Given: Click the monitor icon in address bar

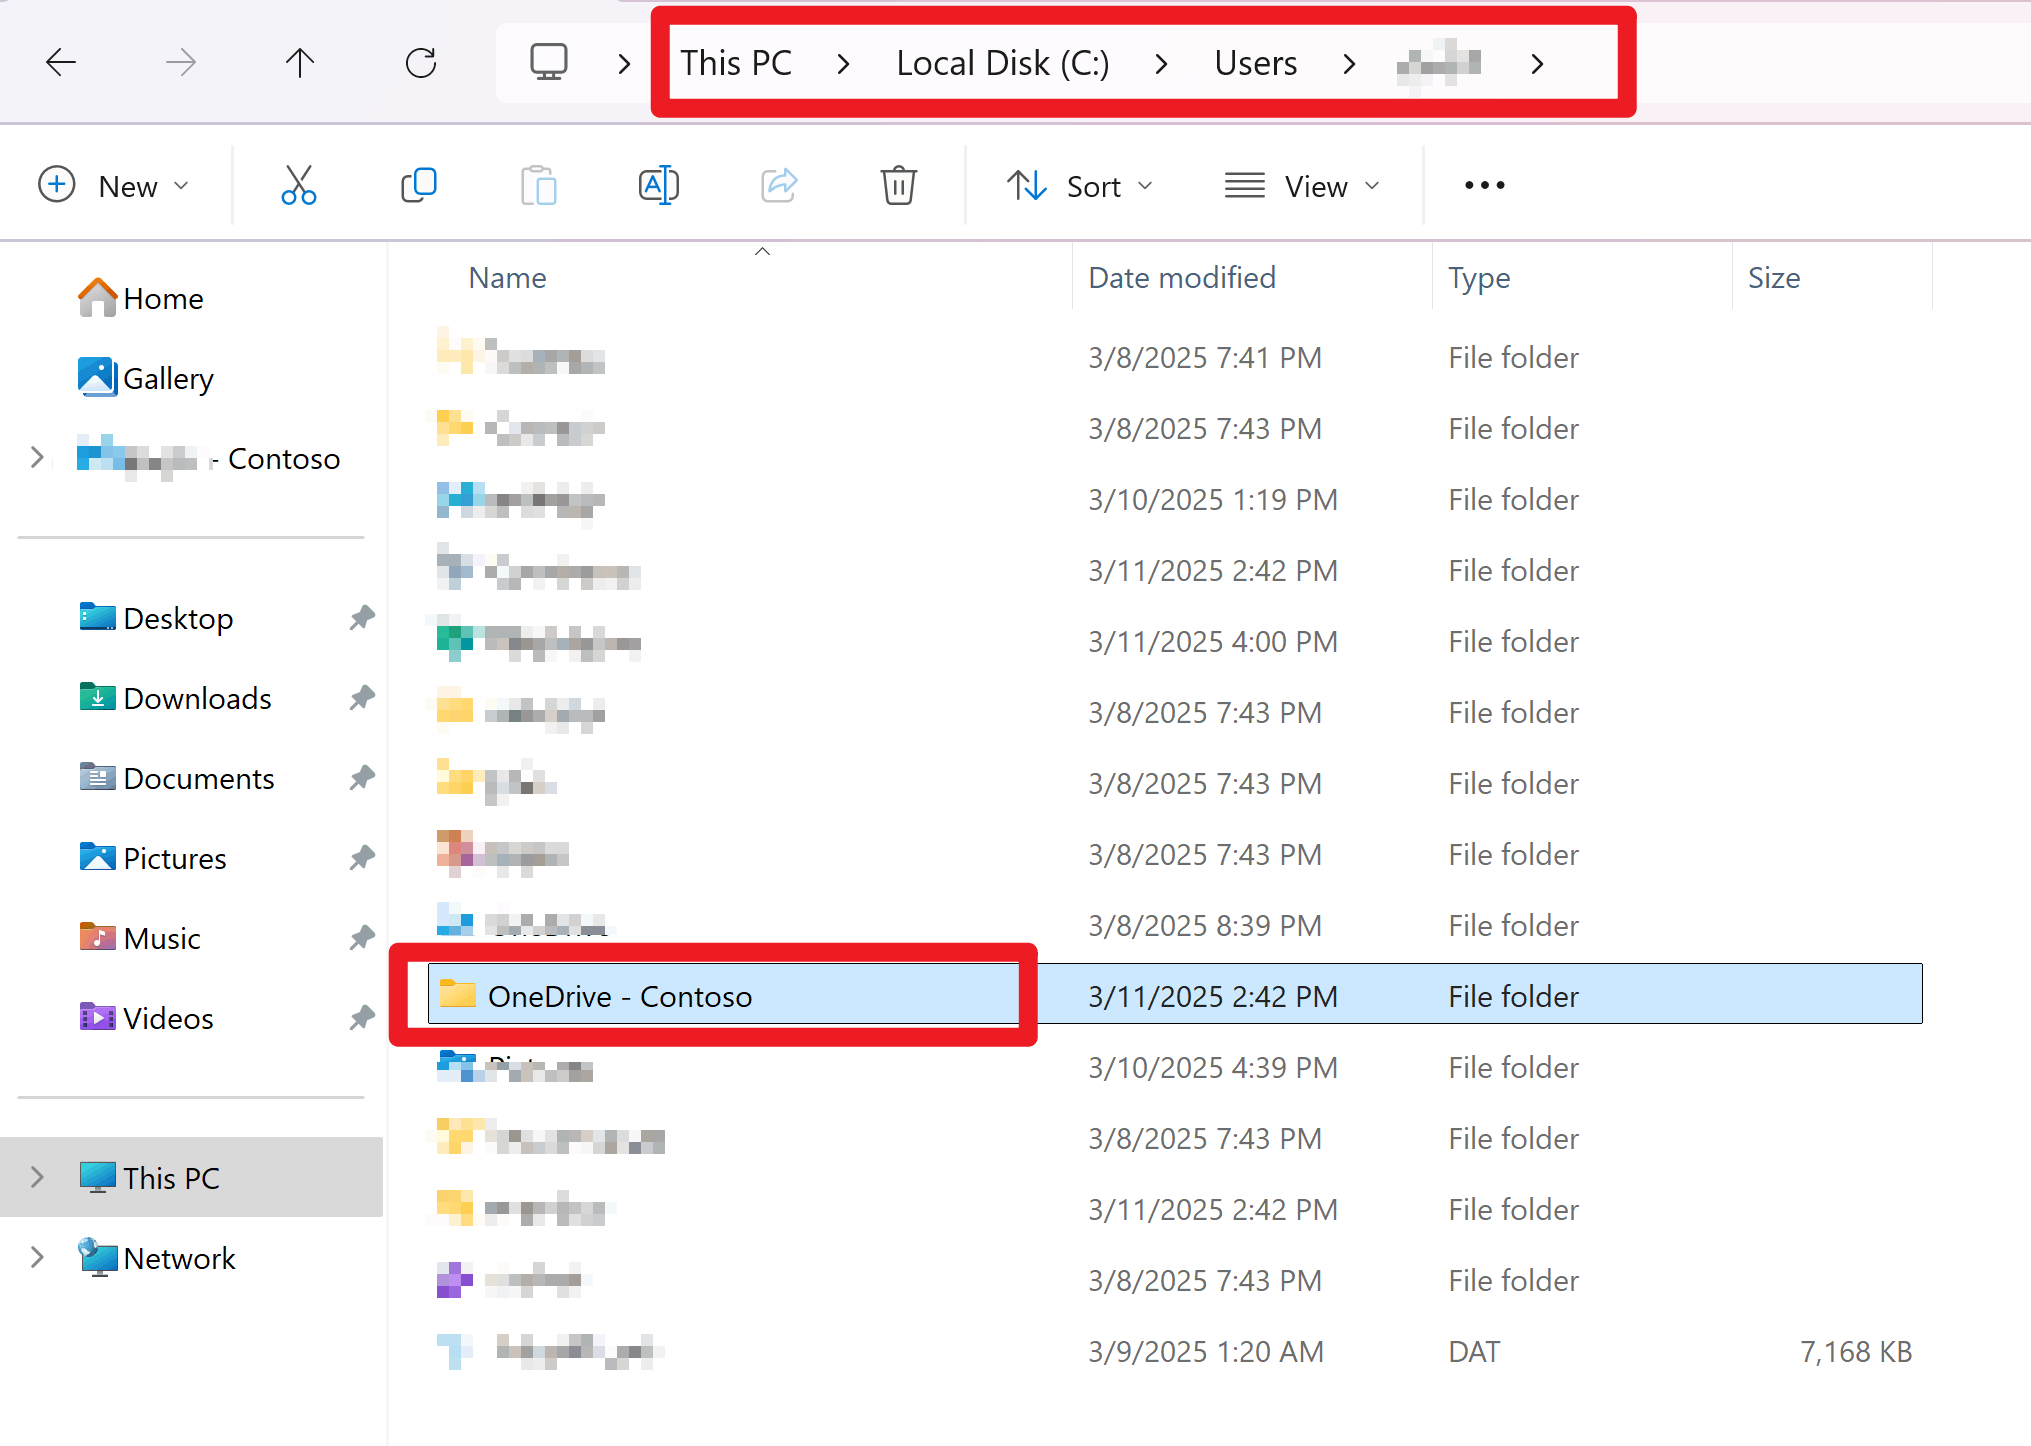Looking at the screenshot, I should point(549,63).
